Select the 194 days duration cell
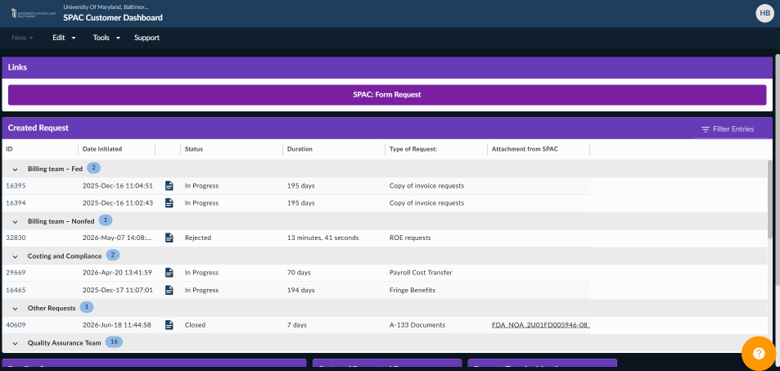The image size is (780, 371). 301,290
